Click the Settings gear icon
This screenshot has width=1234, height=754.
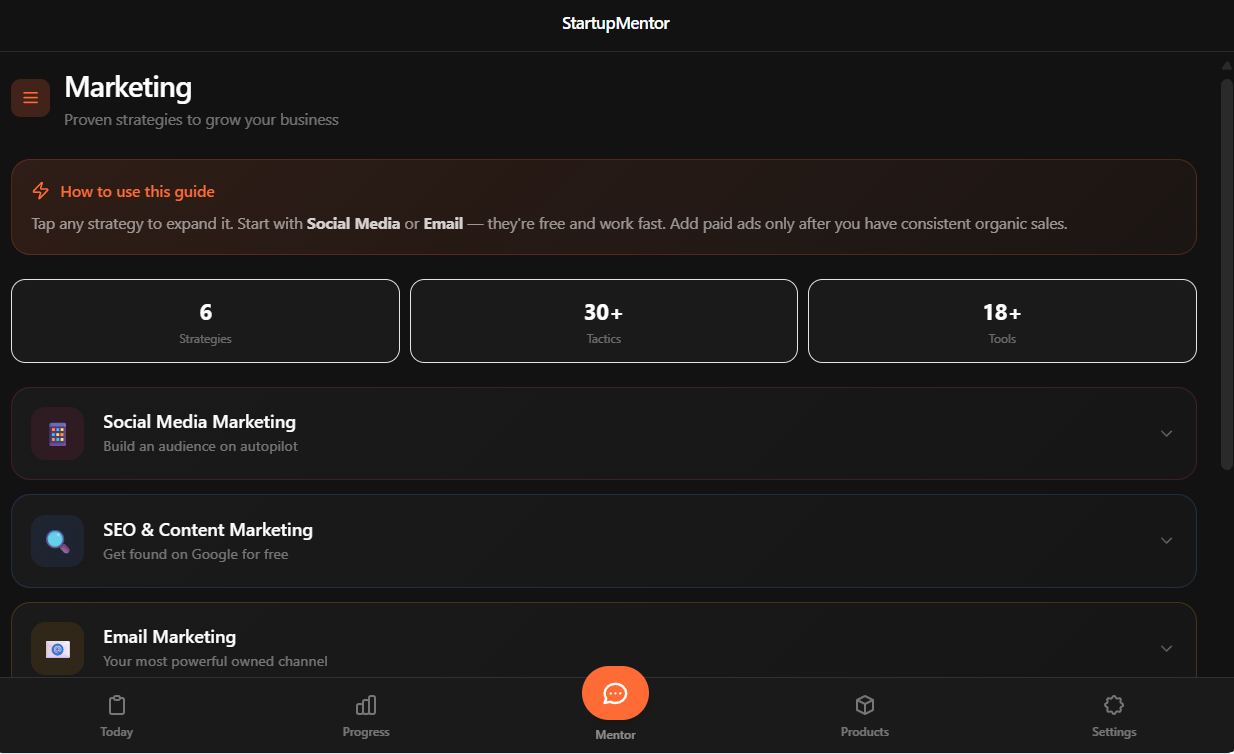[1113, 705]
